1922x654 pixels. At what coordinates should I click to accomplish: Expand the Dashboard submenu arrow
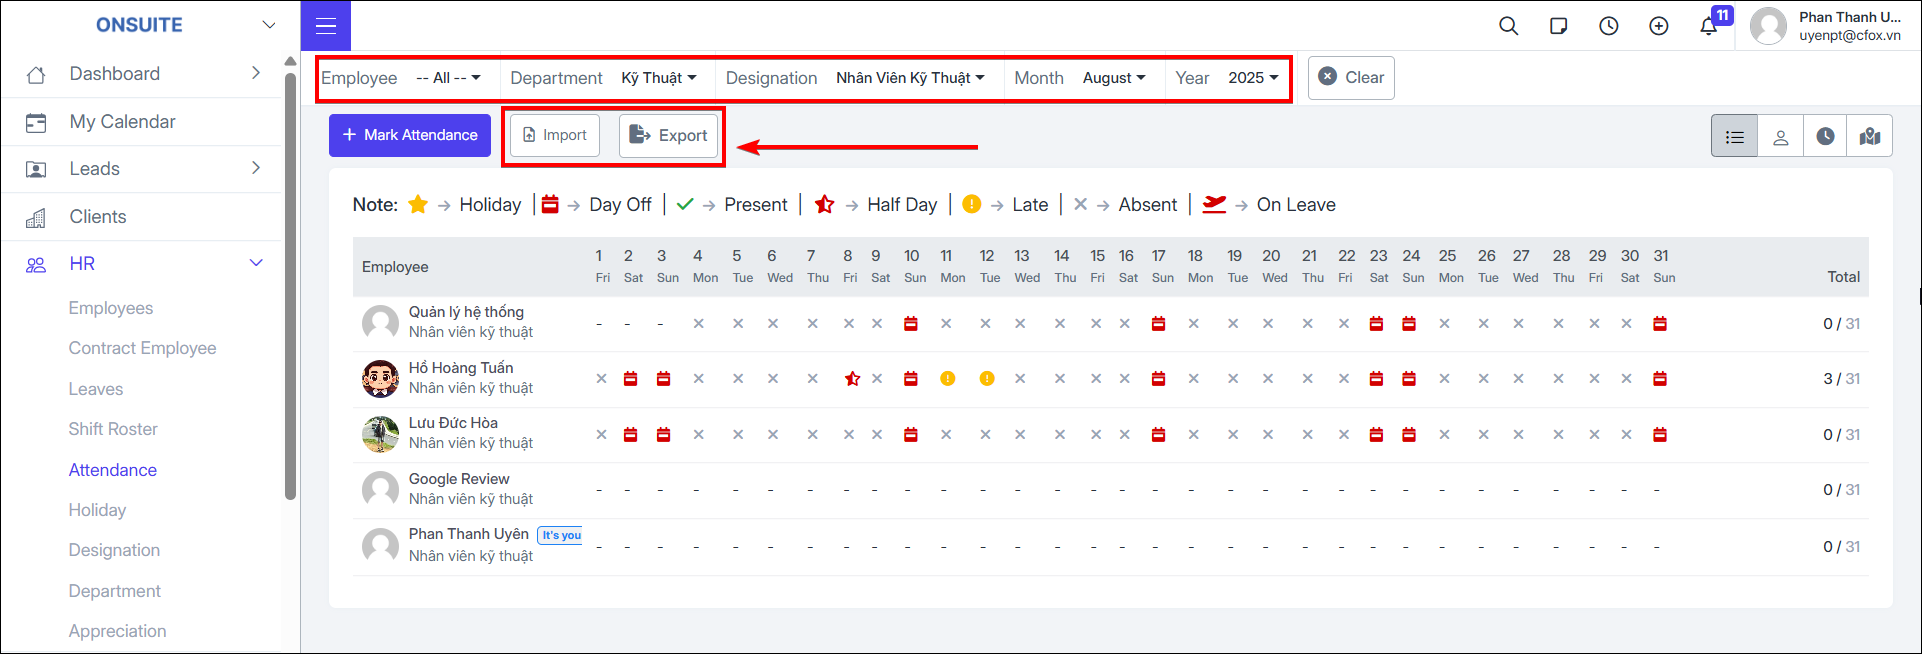(x=256, y=73)
